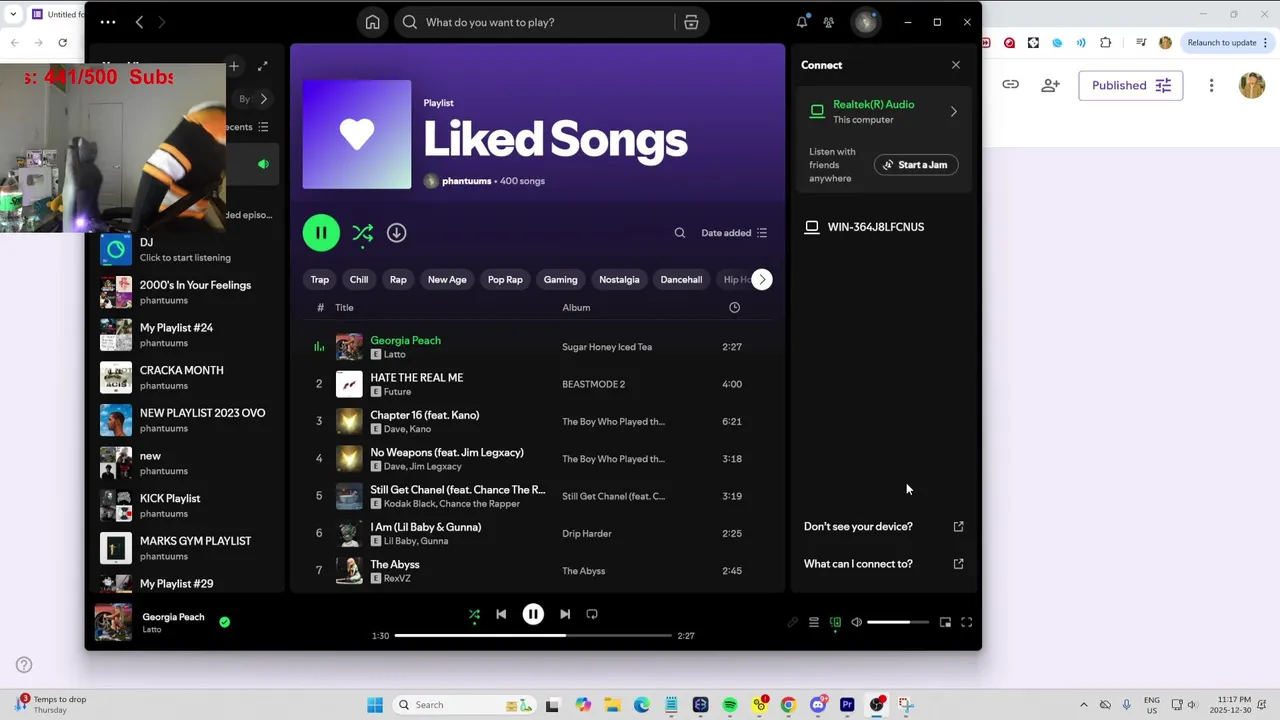Filter by the Rap genre chip
1280x720 pixels.
point(398,280)
